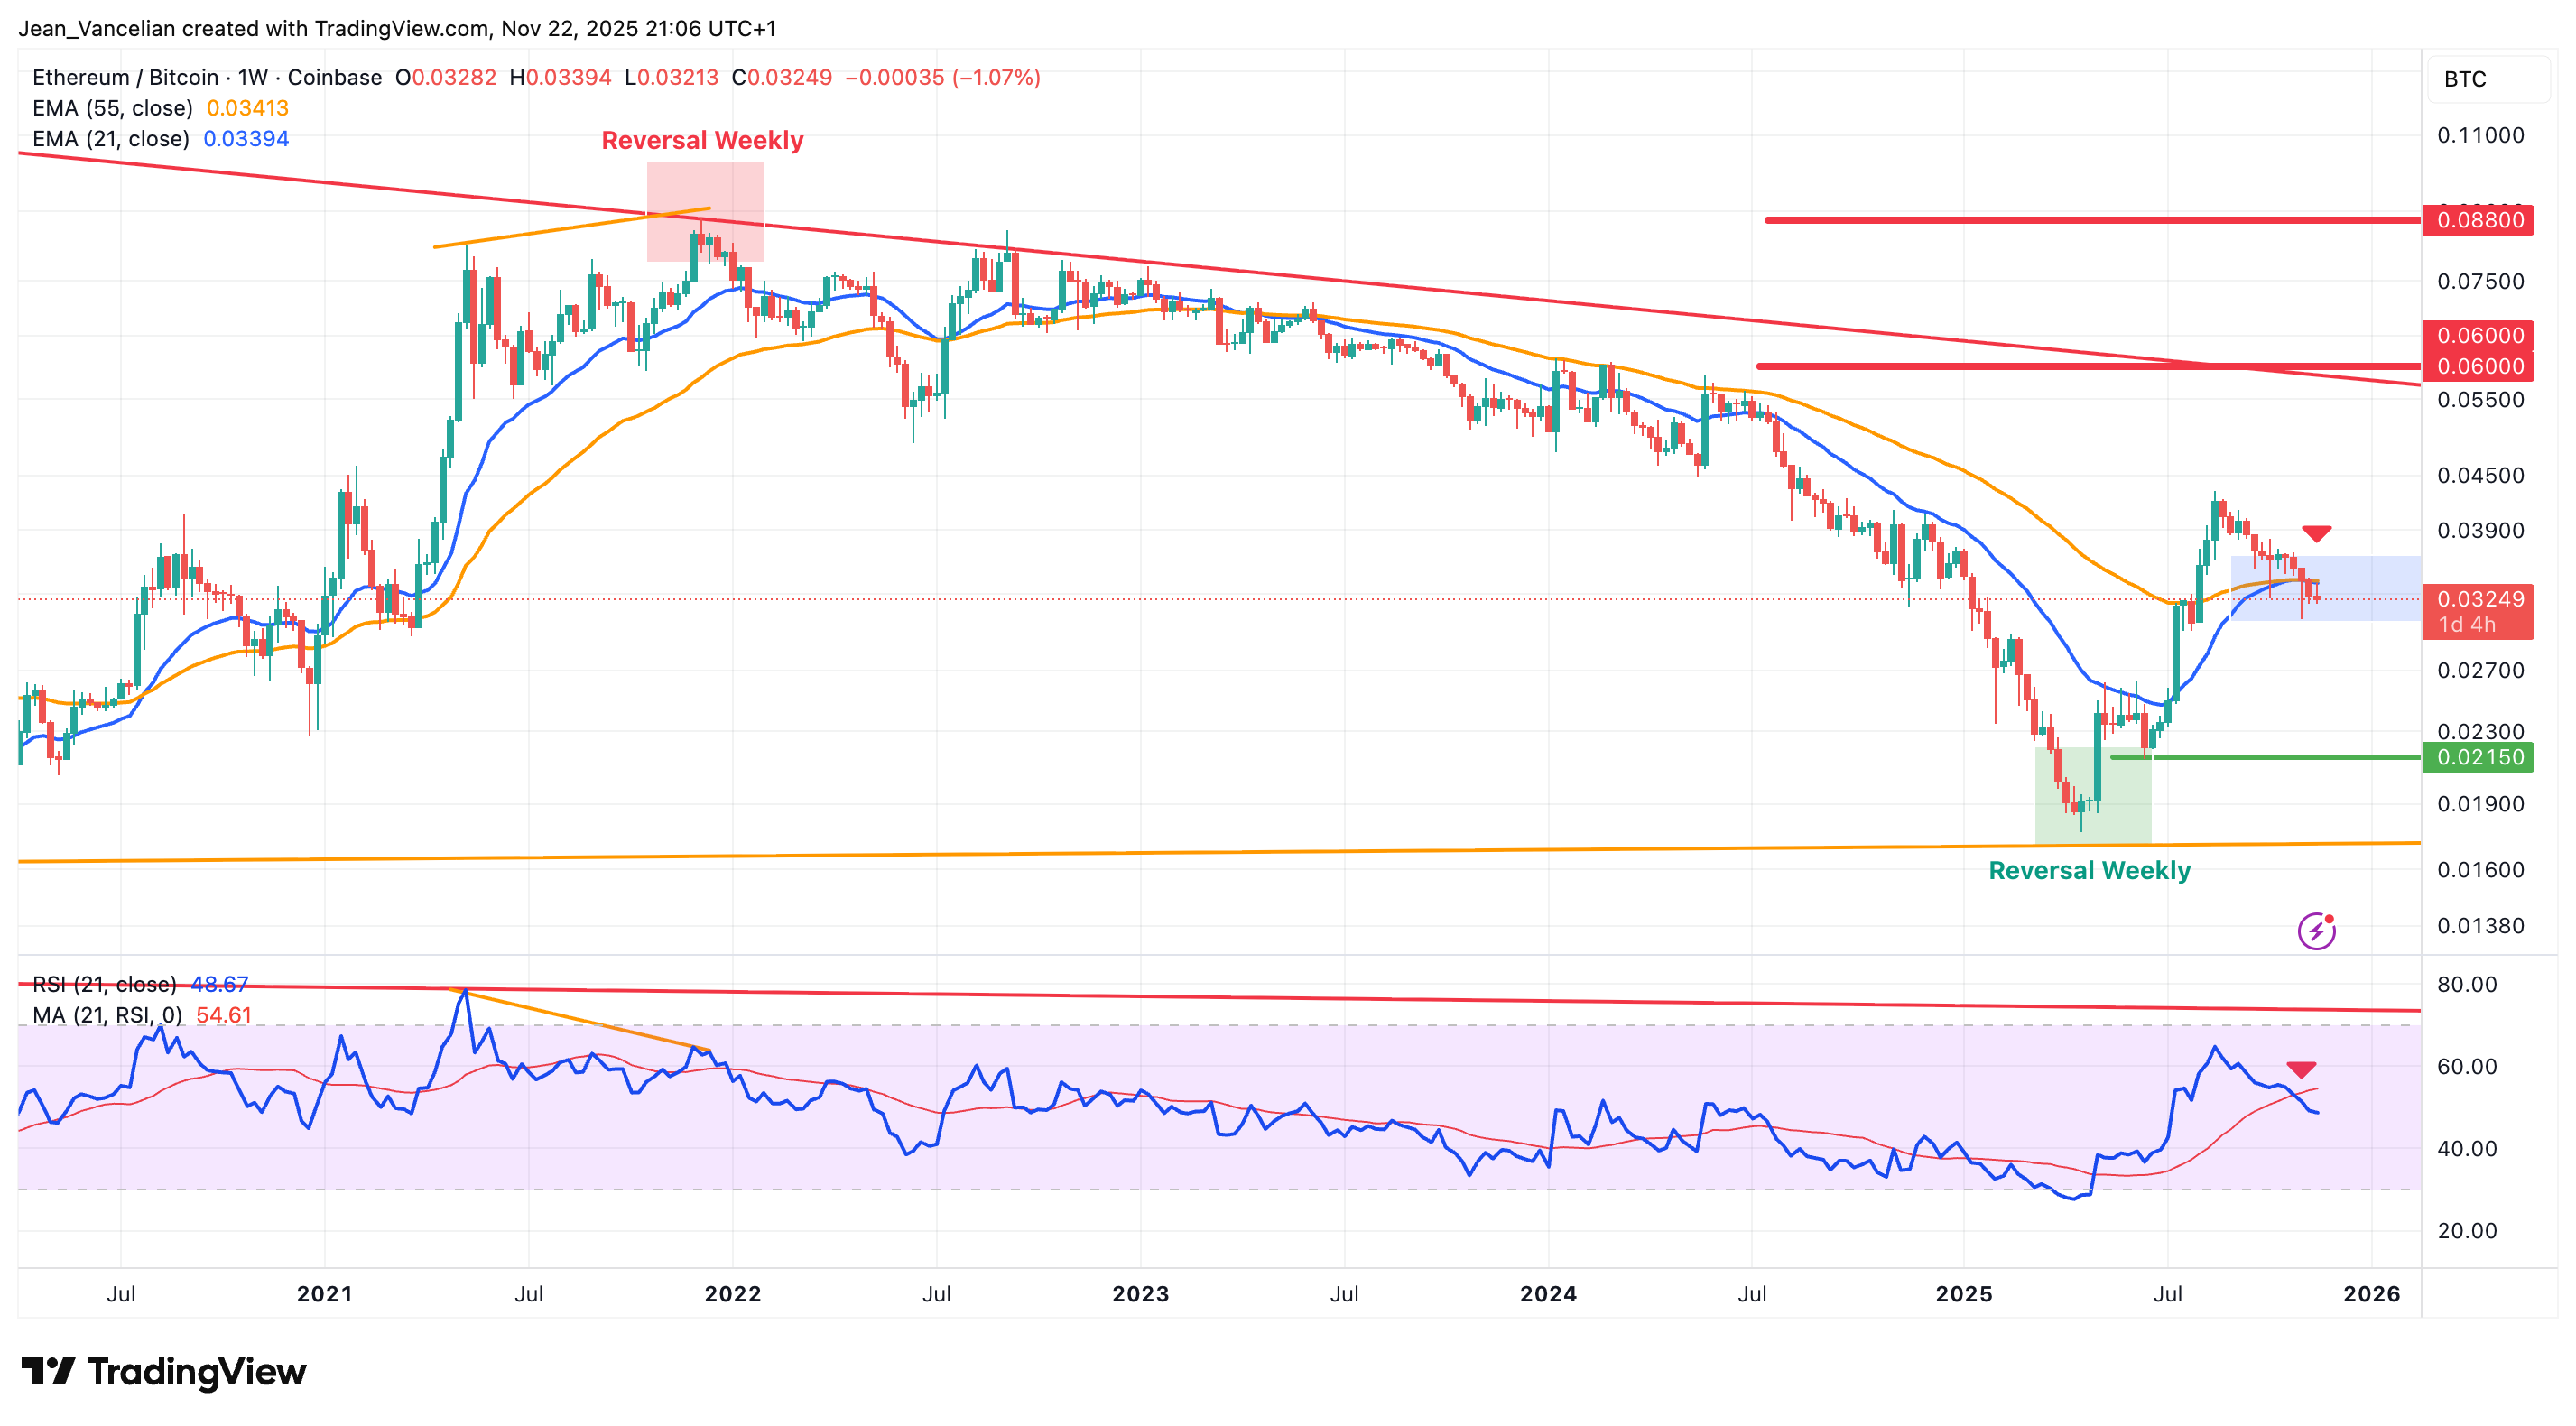Screen dimensions: 2576x1426
Task: Select the EMA (55, close) legend
Action: pos(112,108)
